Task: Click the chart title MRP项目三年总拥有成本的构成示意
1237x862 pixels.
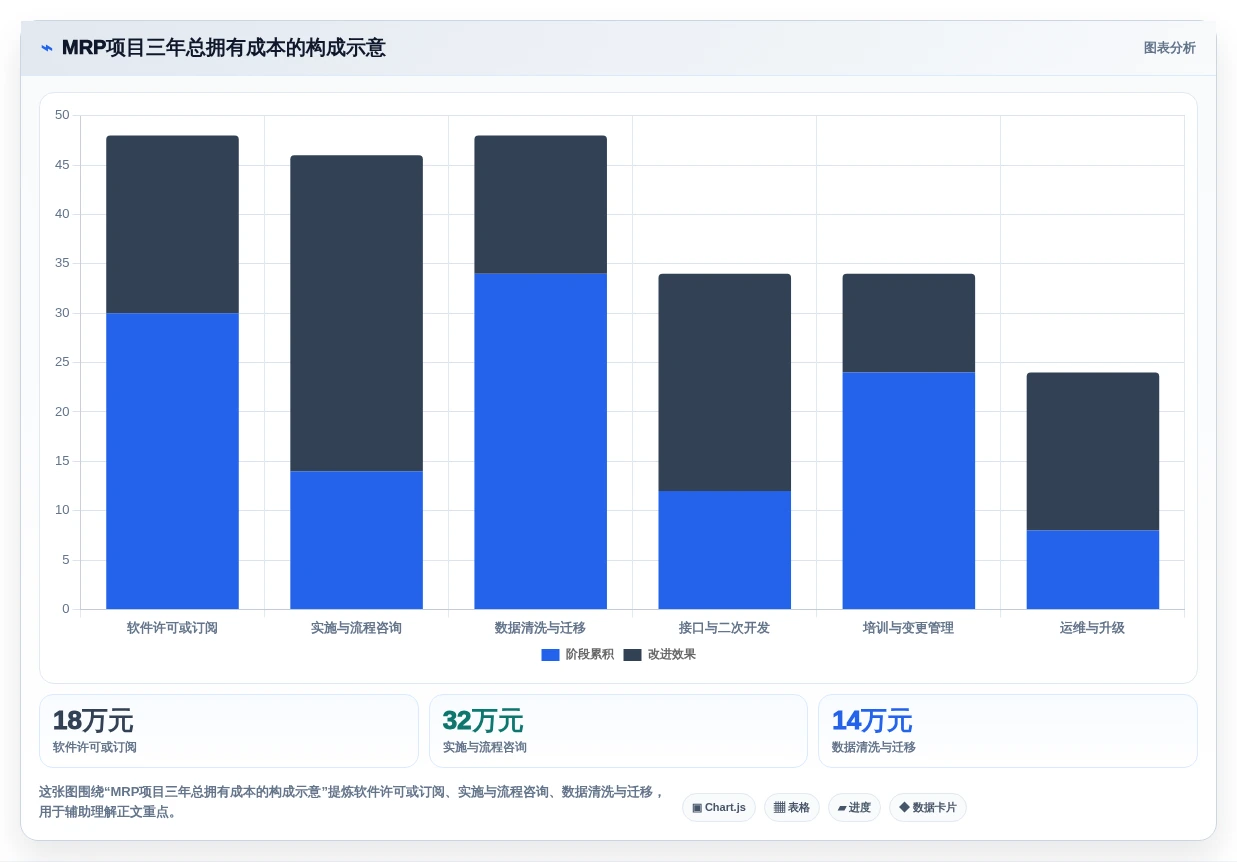Action: [223, 48]
